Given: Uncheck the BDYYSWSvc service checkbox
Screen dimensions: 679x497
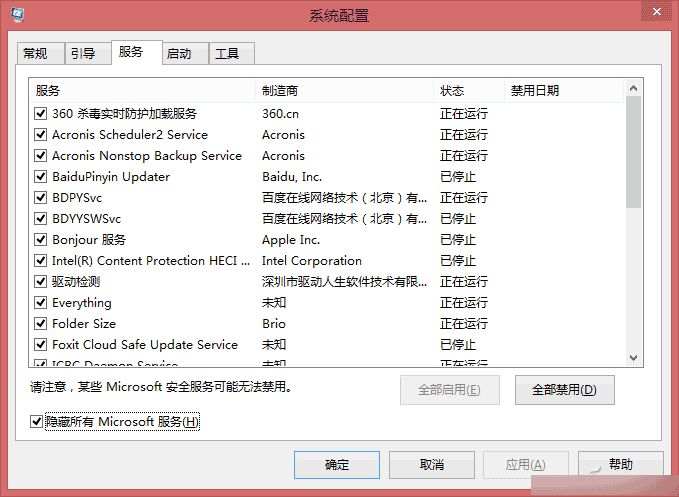Looking at the screenshot, I should [x=40, y=219].
